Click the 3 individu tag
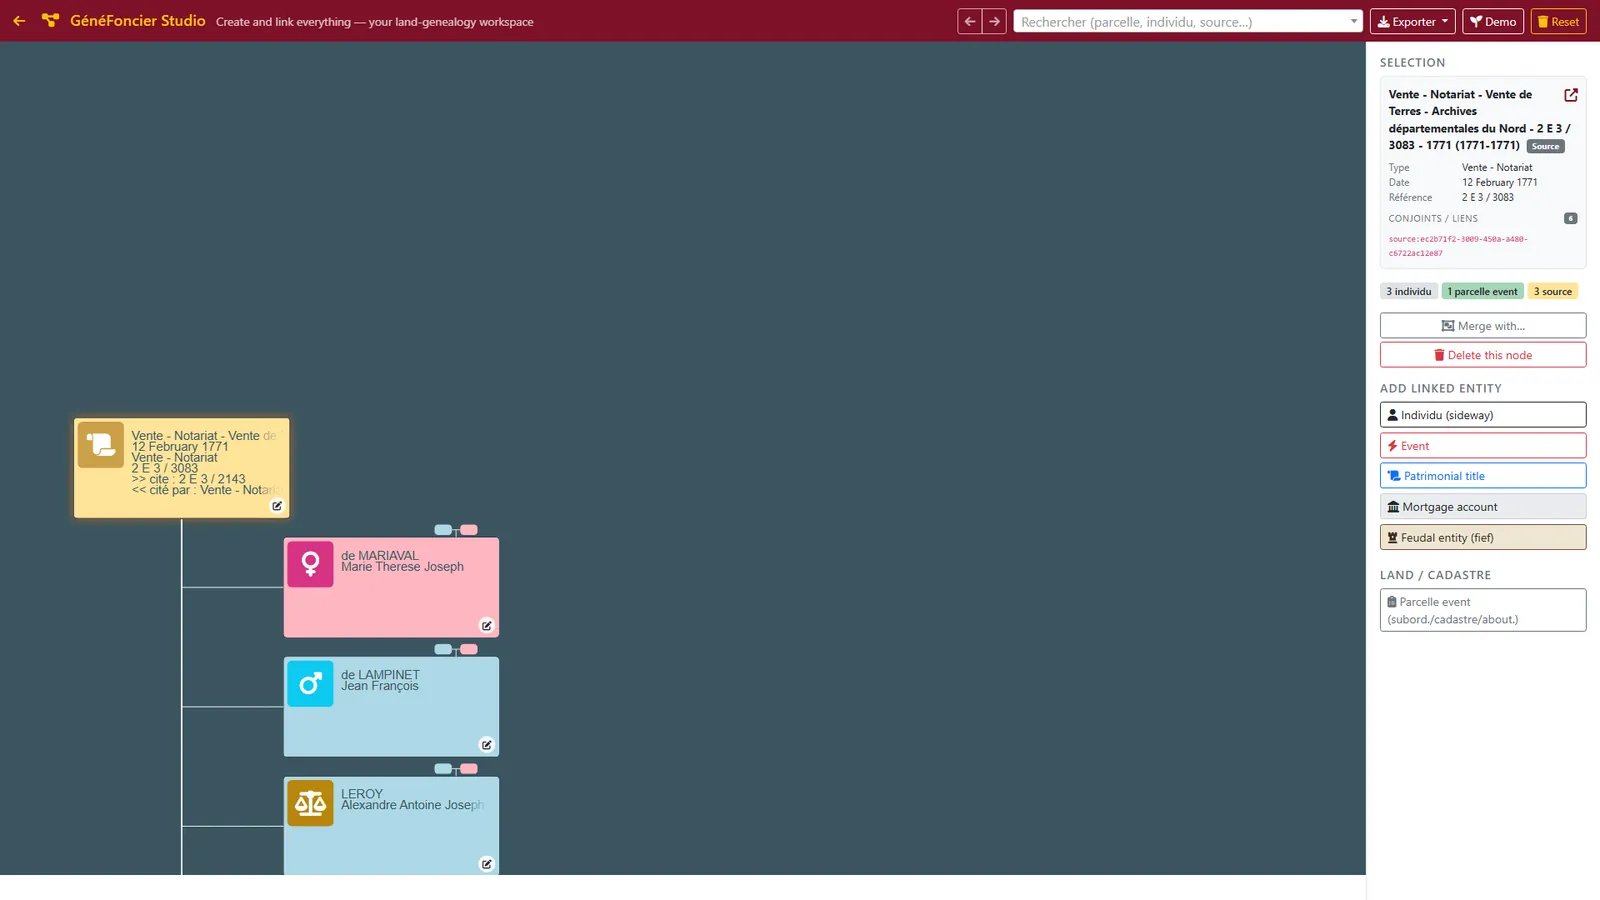This screenshot has height=900, width=1600. tap(1408, 292)
